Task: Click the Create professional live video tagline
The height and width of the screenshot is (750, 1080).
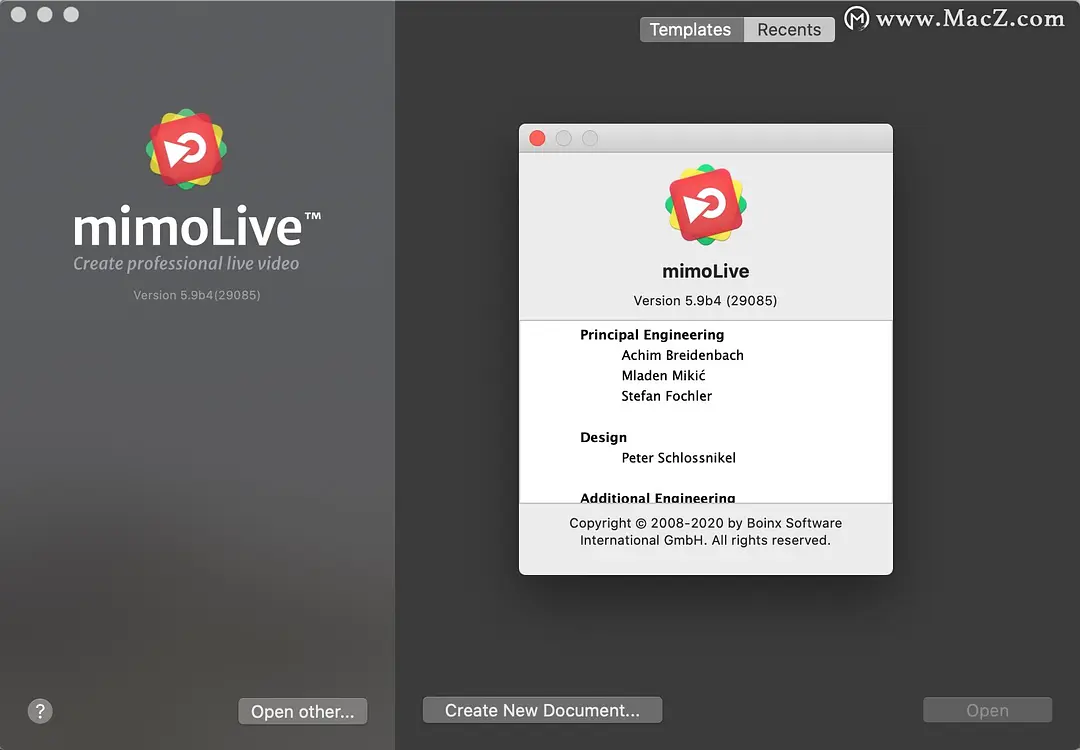Action: [186, 264]
